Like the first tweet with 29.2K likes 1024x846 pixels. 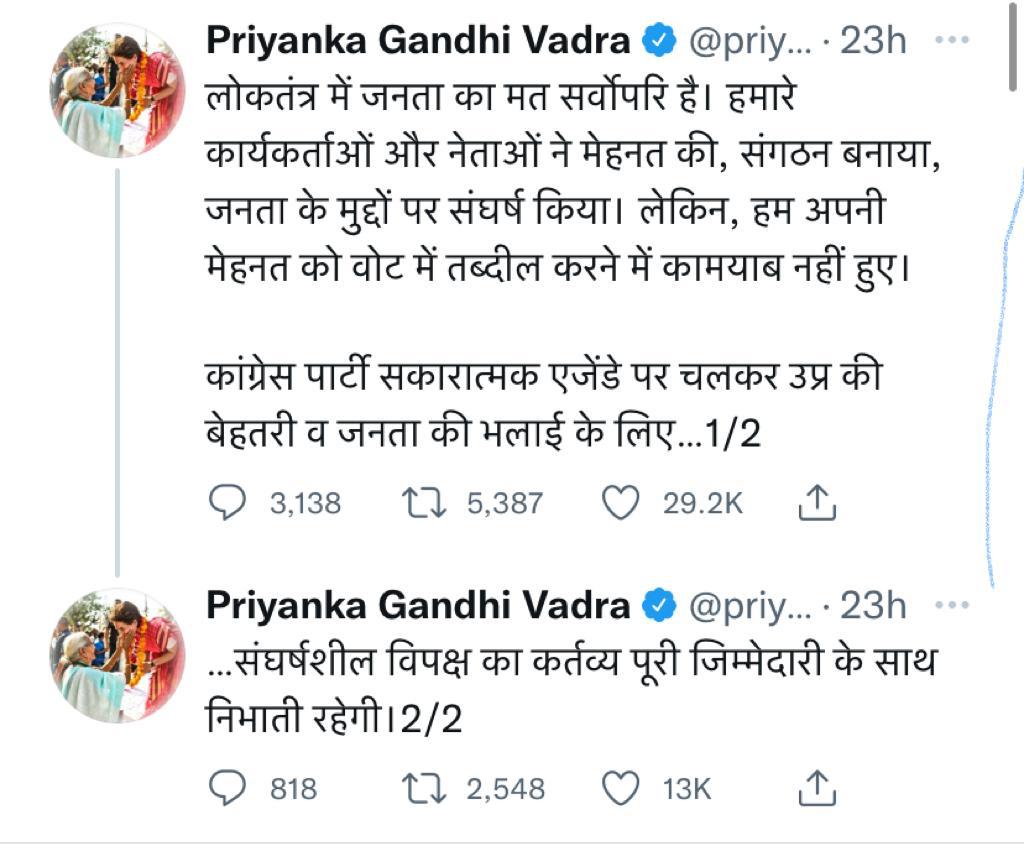pyautogui.click(x=621, y=502)
